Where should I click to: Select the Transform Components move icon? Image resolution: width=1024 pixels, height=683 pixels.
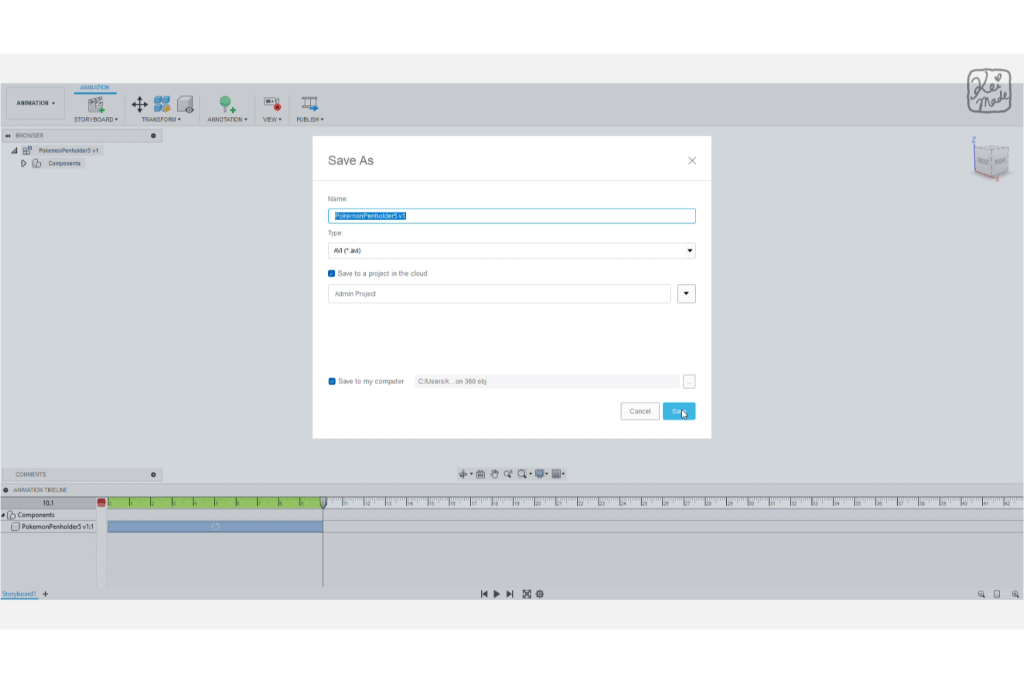[x=140, y=104]
